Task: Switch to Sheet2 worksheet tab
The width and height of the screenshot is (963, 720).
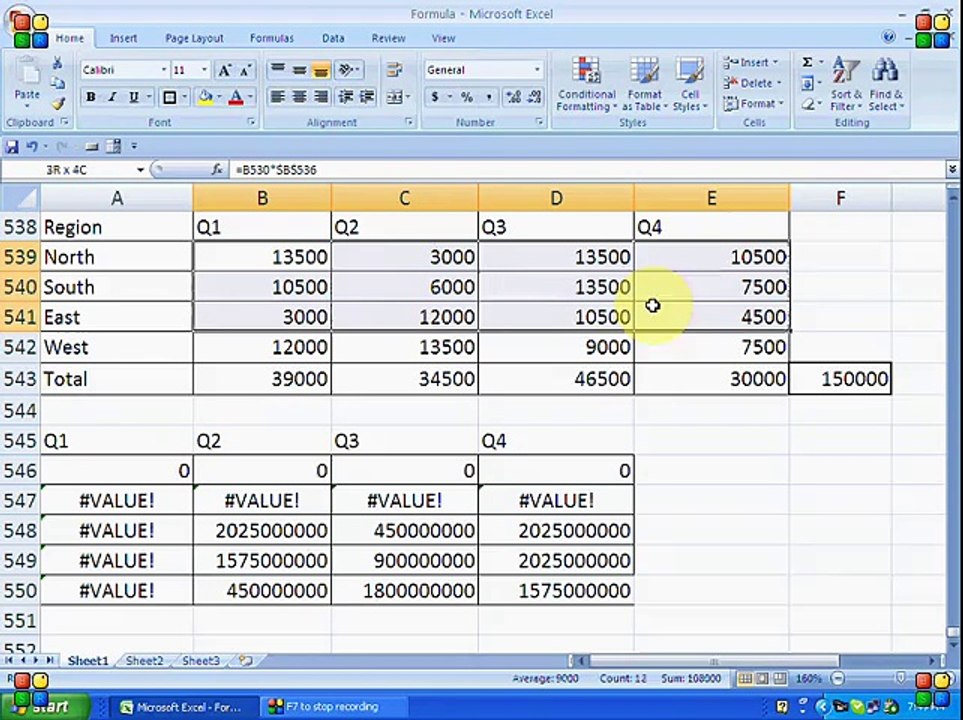Action: (144, 660)
